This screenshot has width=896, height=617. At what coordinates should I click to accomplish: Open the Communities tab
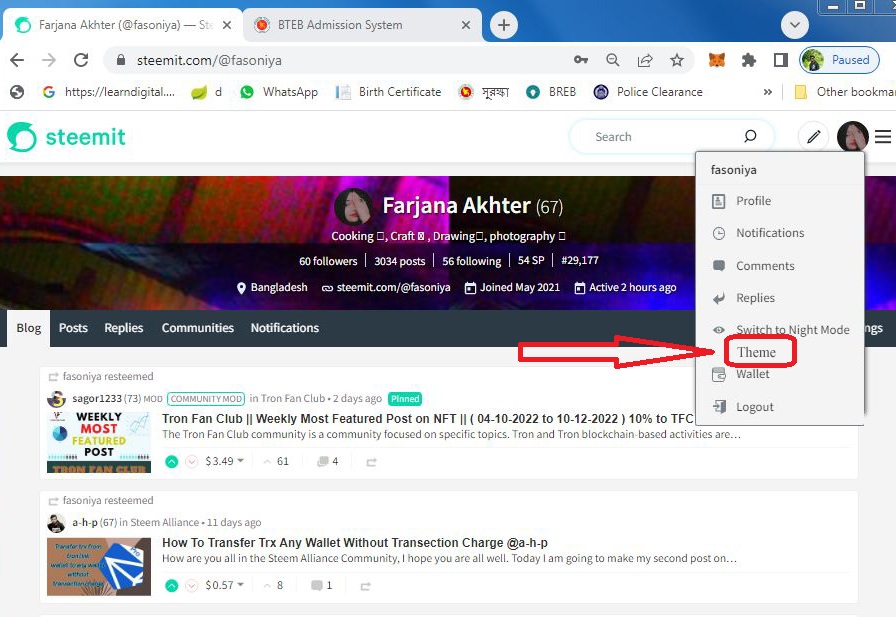coord(198,328)
